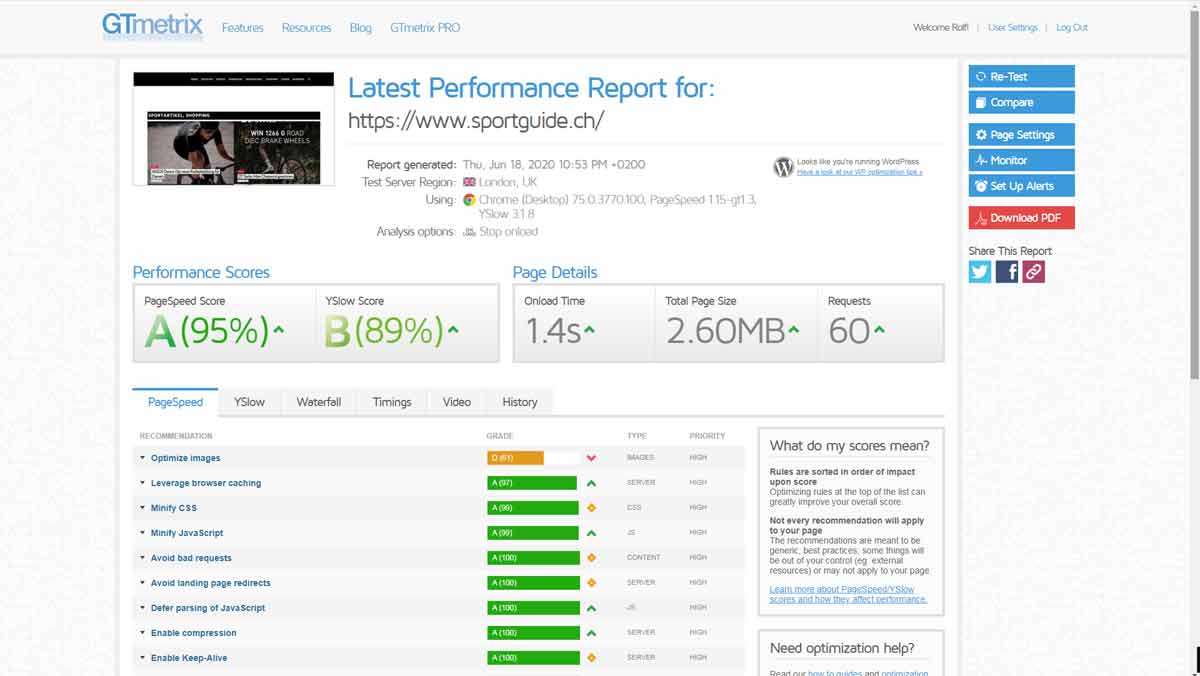Copy report link icon
The height and width of the screenshot is (676, 1200).
click(1034, 271)
